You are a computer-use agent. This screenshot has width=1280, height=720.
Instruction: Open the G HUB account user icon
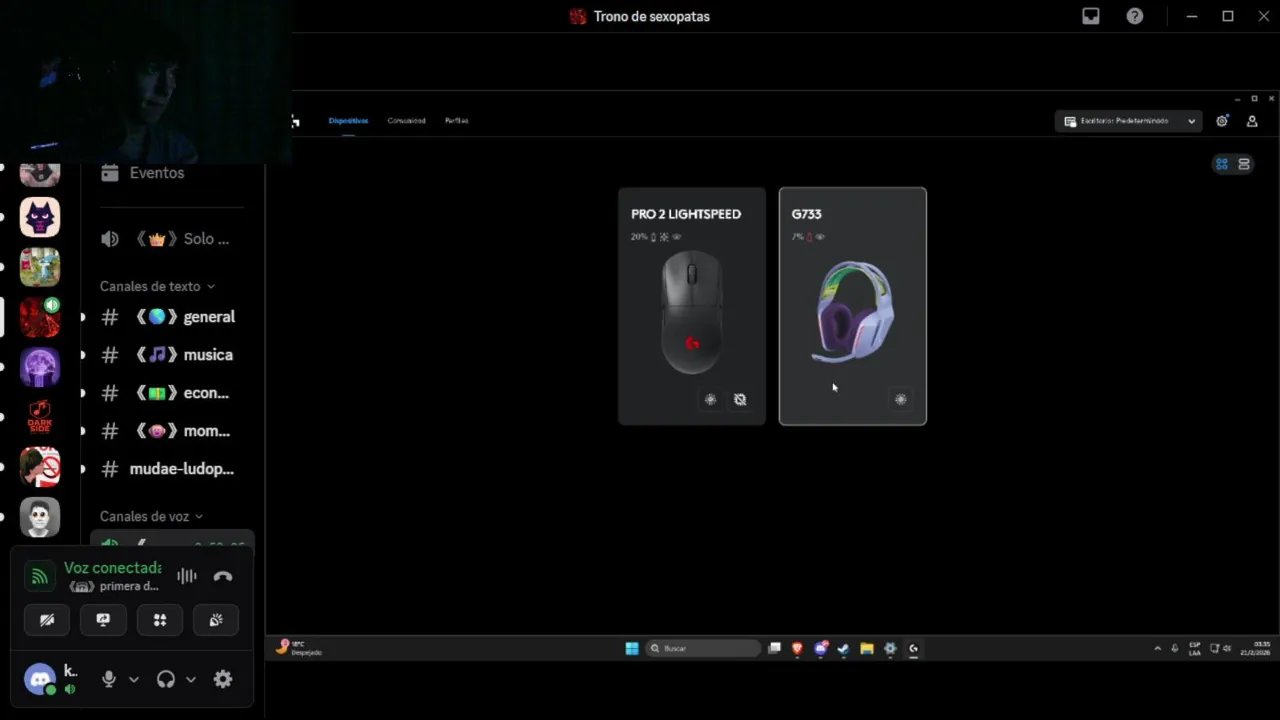[x=1252, y=121]
